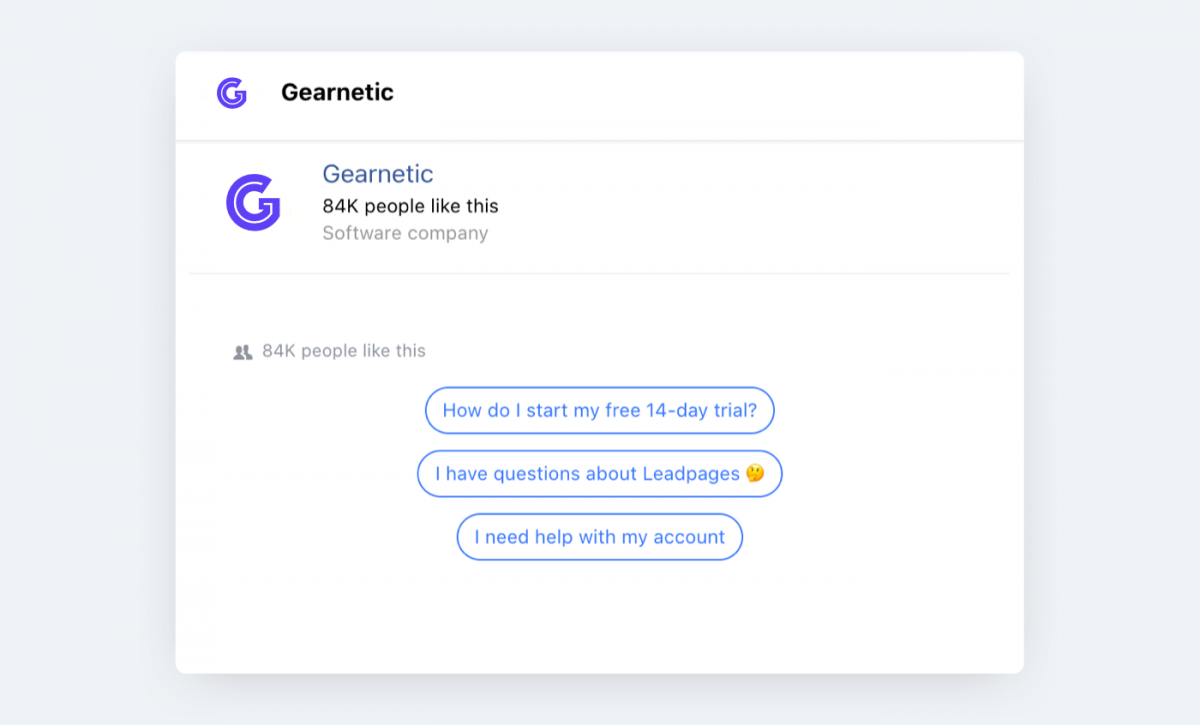The image size is (1200, 725).
Task: Open the blue Gearnetic page name link
Action: [377, 174]
